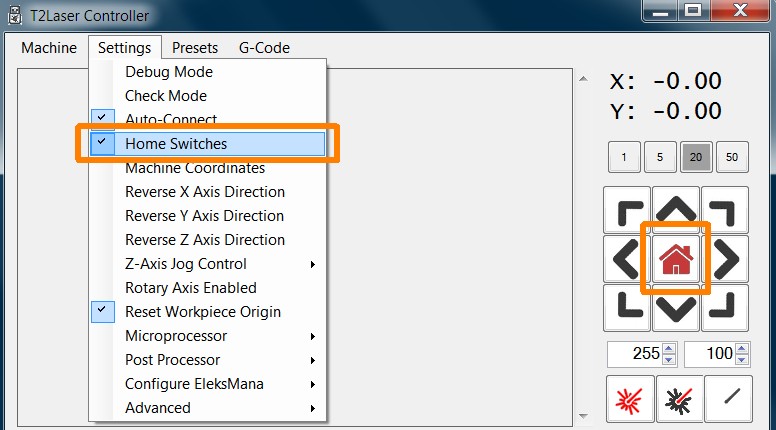Jog right with the right arrow
The height and width of the screenshot is (430, 776).
click(725, 259)
